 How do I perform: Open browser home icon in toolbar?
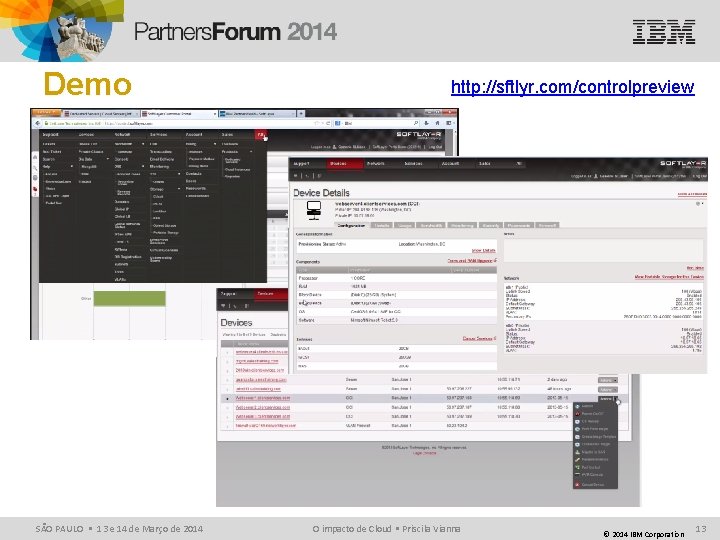(x=437, y=123)
